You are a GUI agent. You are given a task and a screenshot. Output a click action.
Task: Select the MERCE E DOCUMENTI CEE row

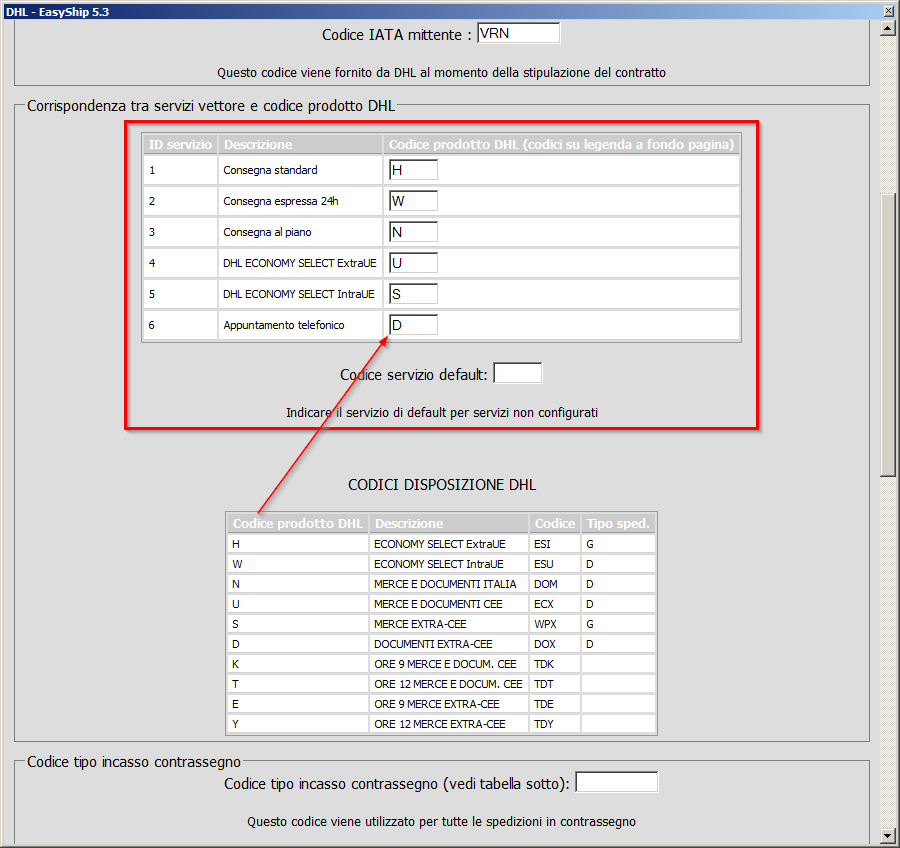tap(441, 604)
